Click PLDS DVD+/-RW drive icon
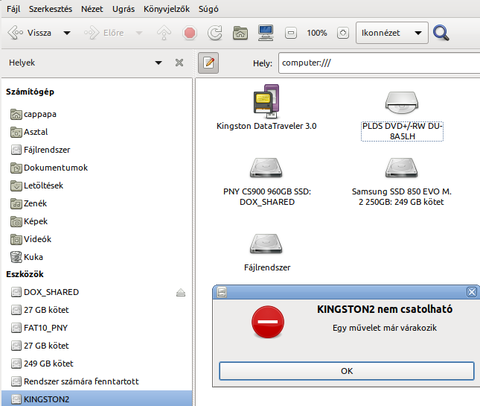The height and width of the screenshot is (406, 480). [402, 103]
